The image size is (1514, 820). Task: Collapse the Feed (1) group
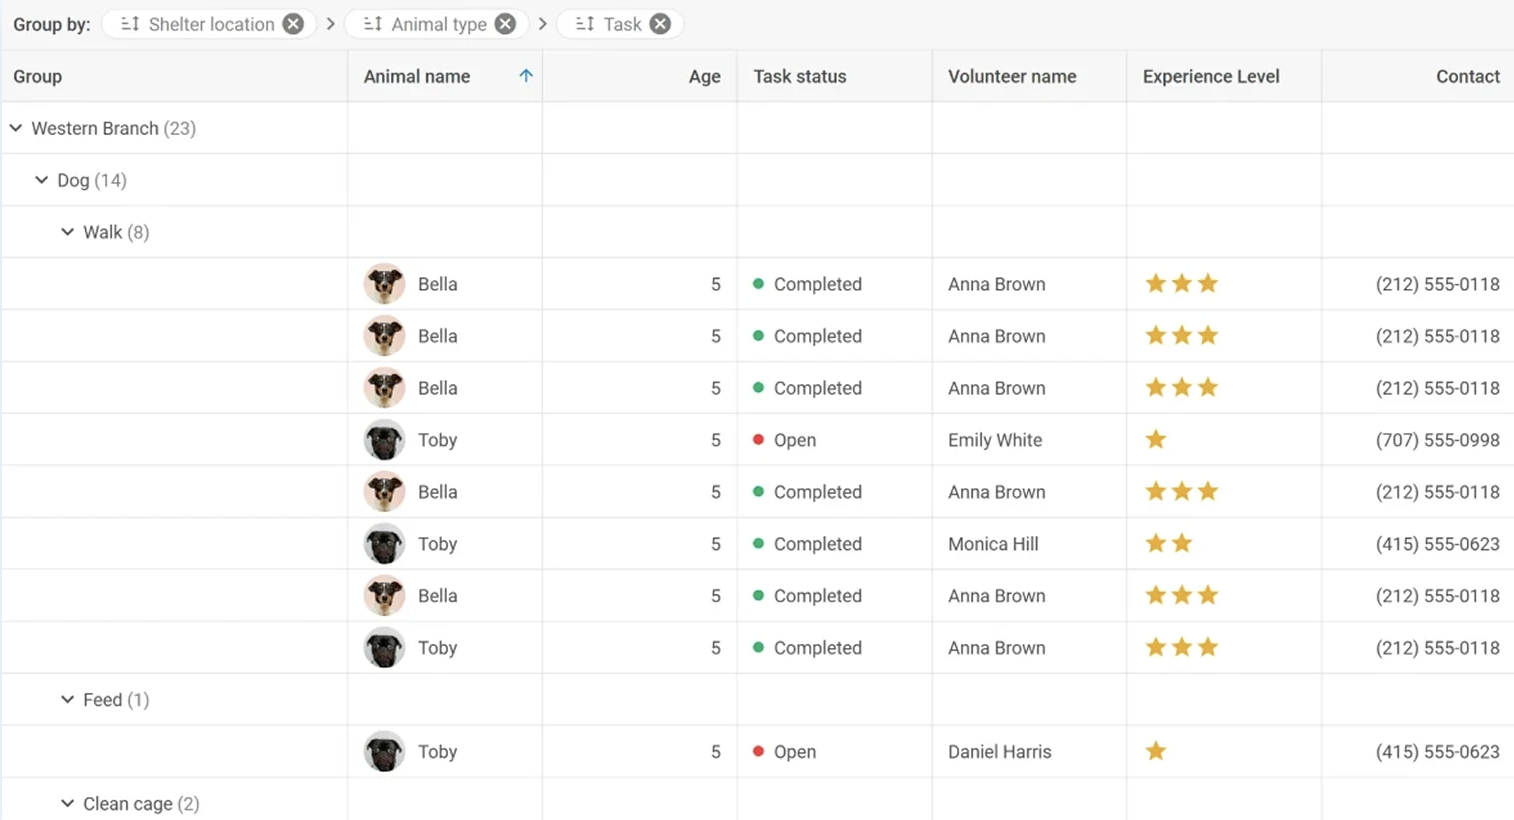[67, 700]
